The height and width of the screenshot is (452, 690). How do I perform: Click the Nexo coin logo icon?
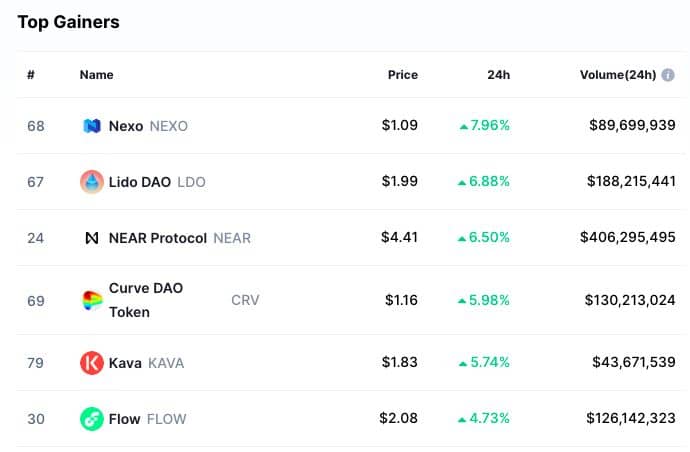pyautogui.click(x=92, y=126)
